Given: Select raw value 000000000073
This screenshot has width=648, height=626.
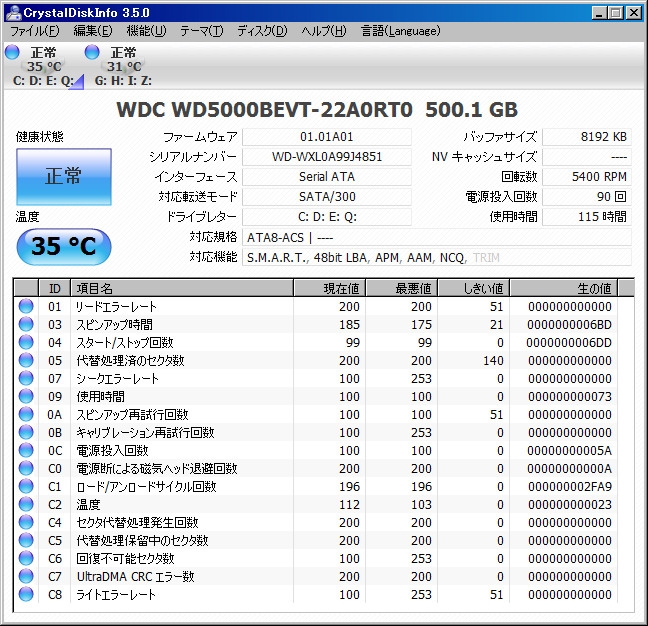Looking at the screenshot, I should click(x=570, y=397).
